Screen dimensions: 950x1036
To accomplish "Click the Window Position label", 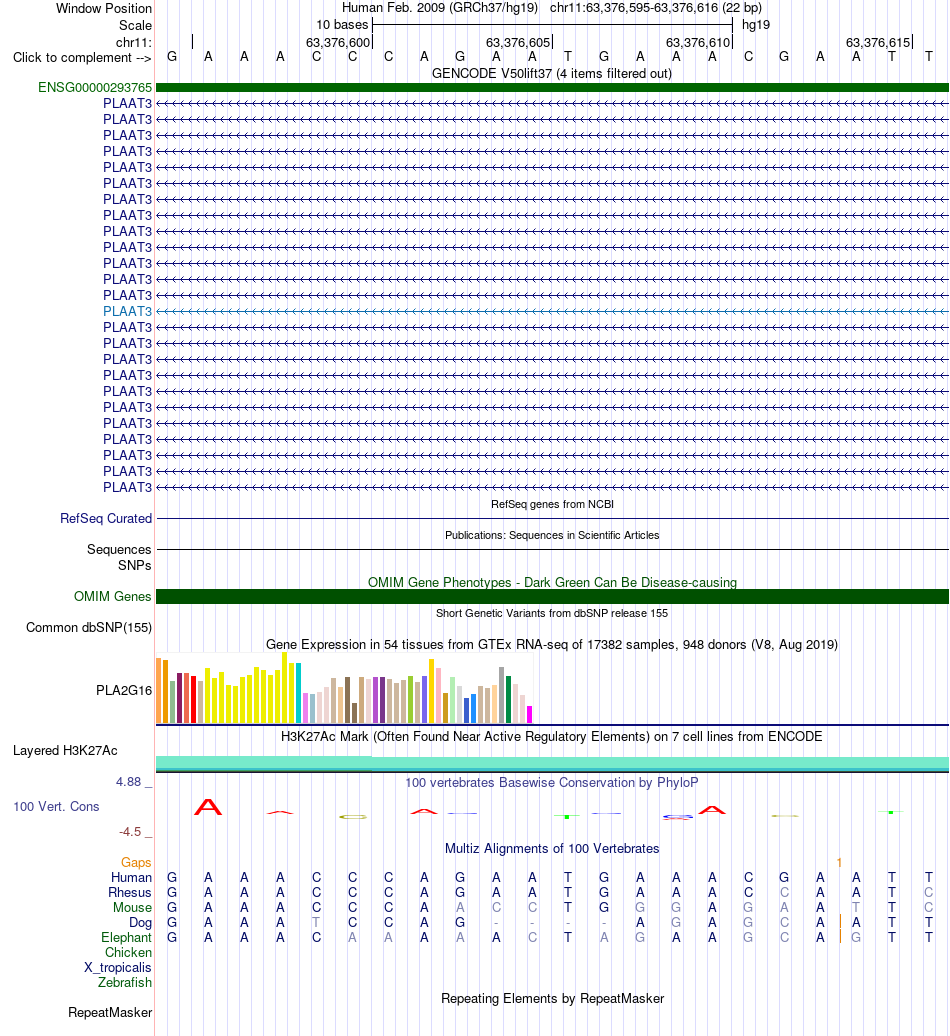I will pyautogui.click(x=104, y=9).
